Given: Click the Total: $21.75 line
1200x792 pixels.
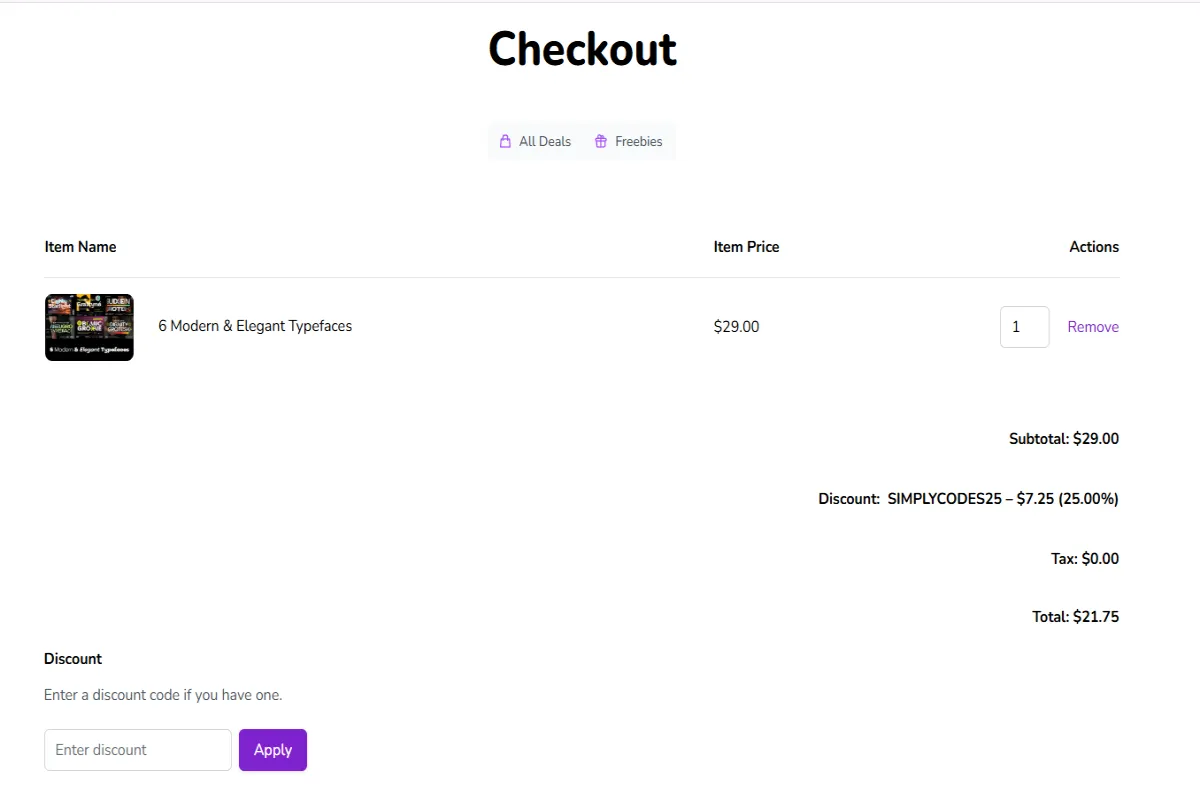Looking at the screenshot, I should point(1075,616).
